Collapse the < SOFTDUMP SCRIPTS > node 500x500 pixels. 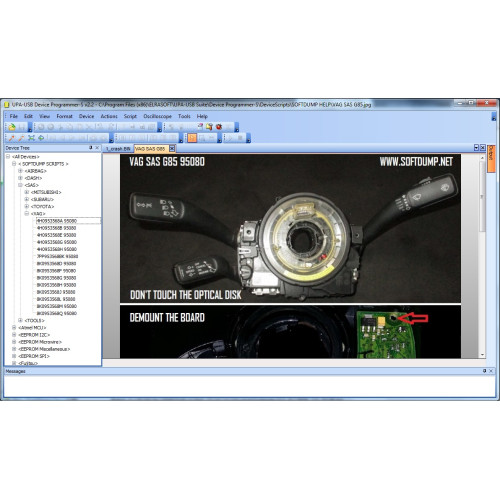pos(14,164)
